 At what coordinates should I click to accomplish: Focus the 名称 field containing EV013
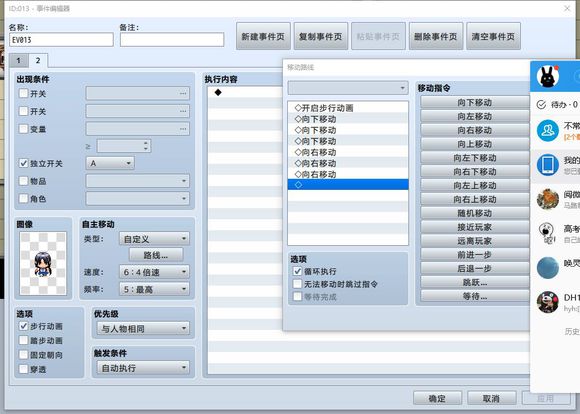click(61, 40)
